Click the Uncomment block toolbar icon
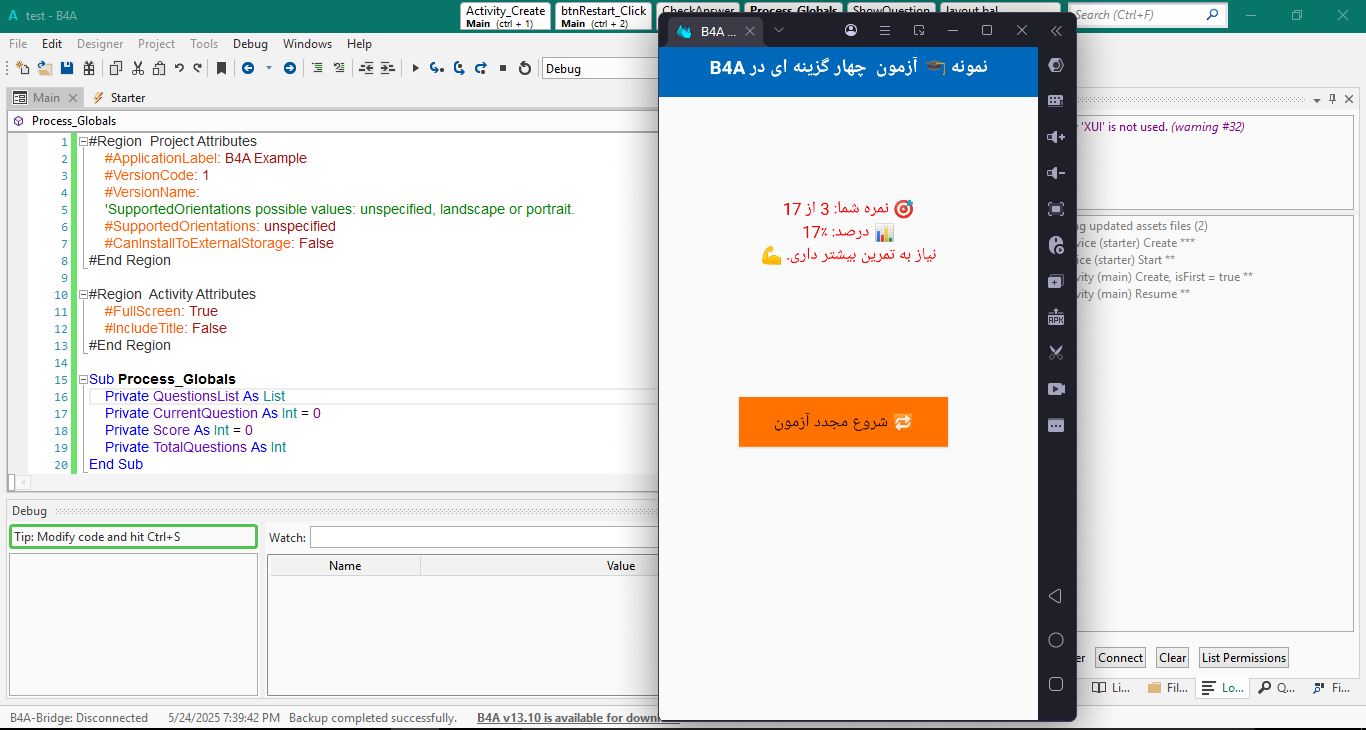This screenshot has height=730, width=1366. (339, 68)
